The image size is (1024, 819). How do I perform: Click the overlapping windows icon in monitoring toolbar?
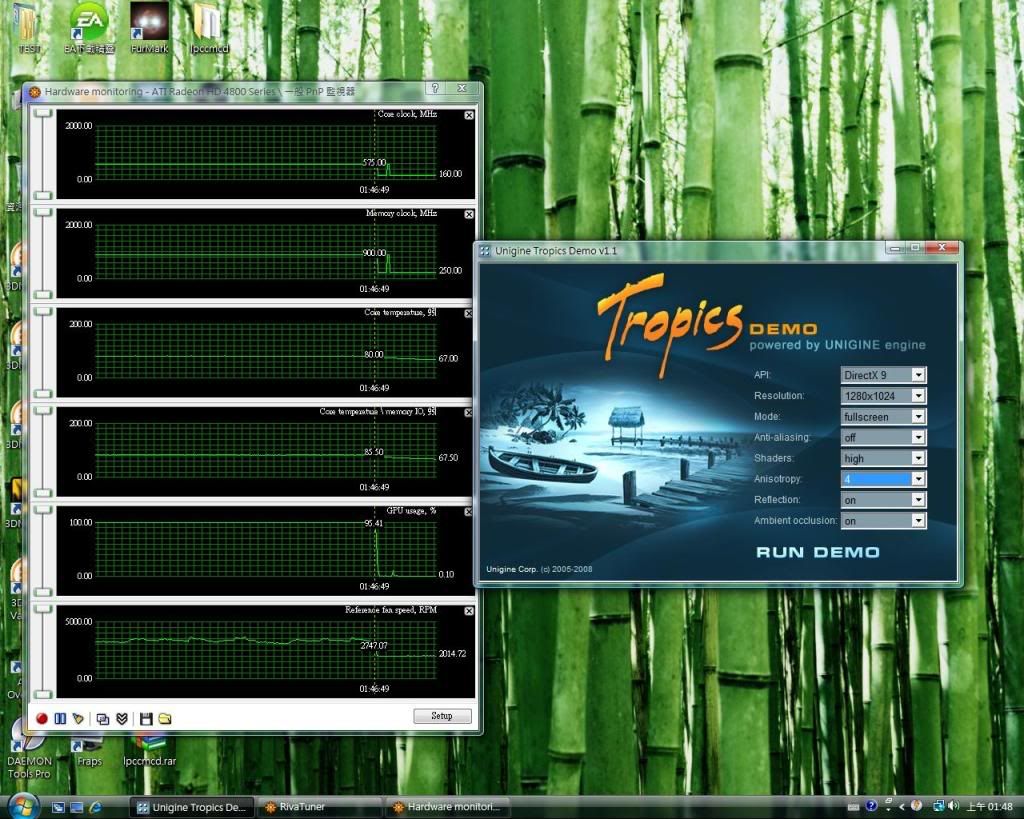(103, 718)
